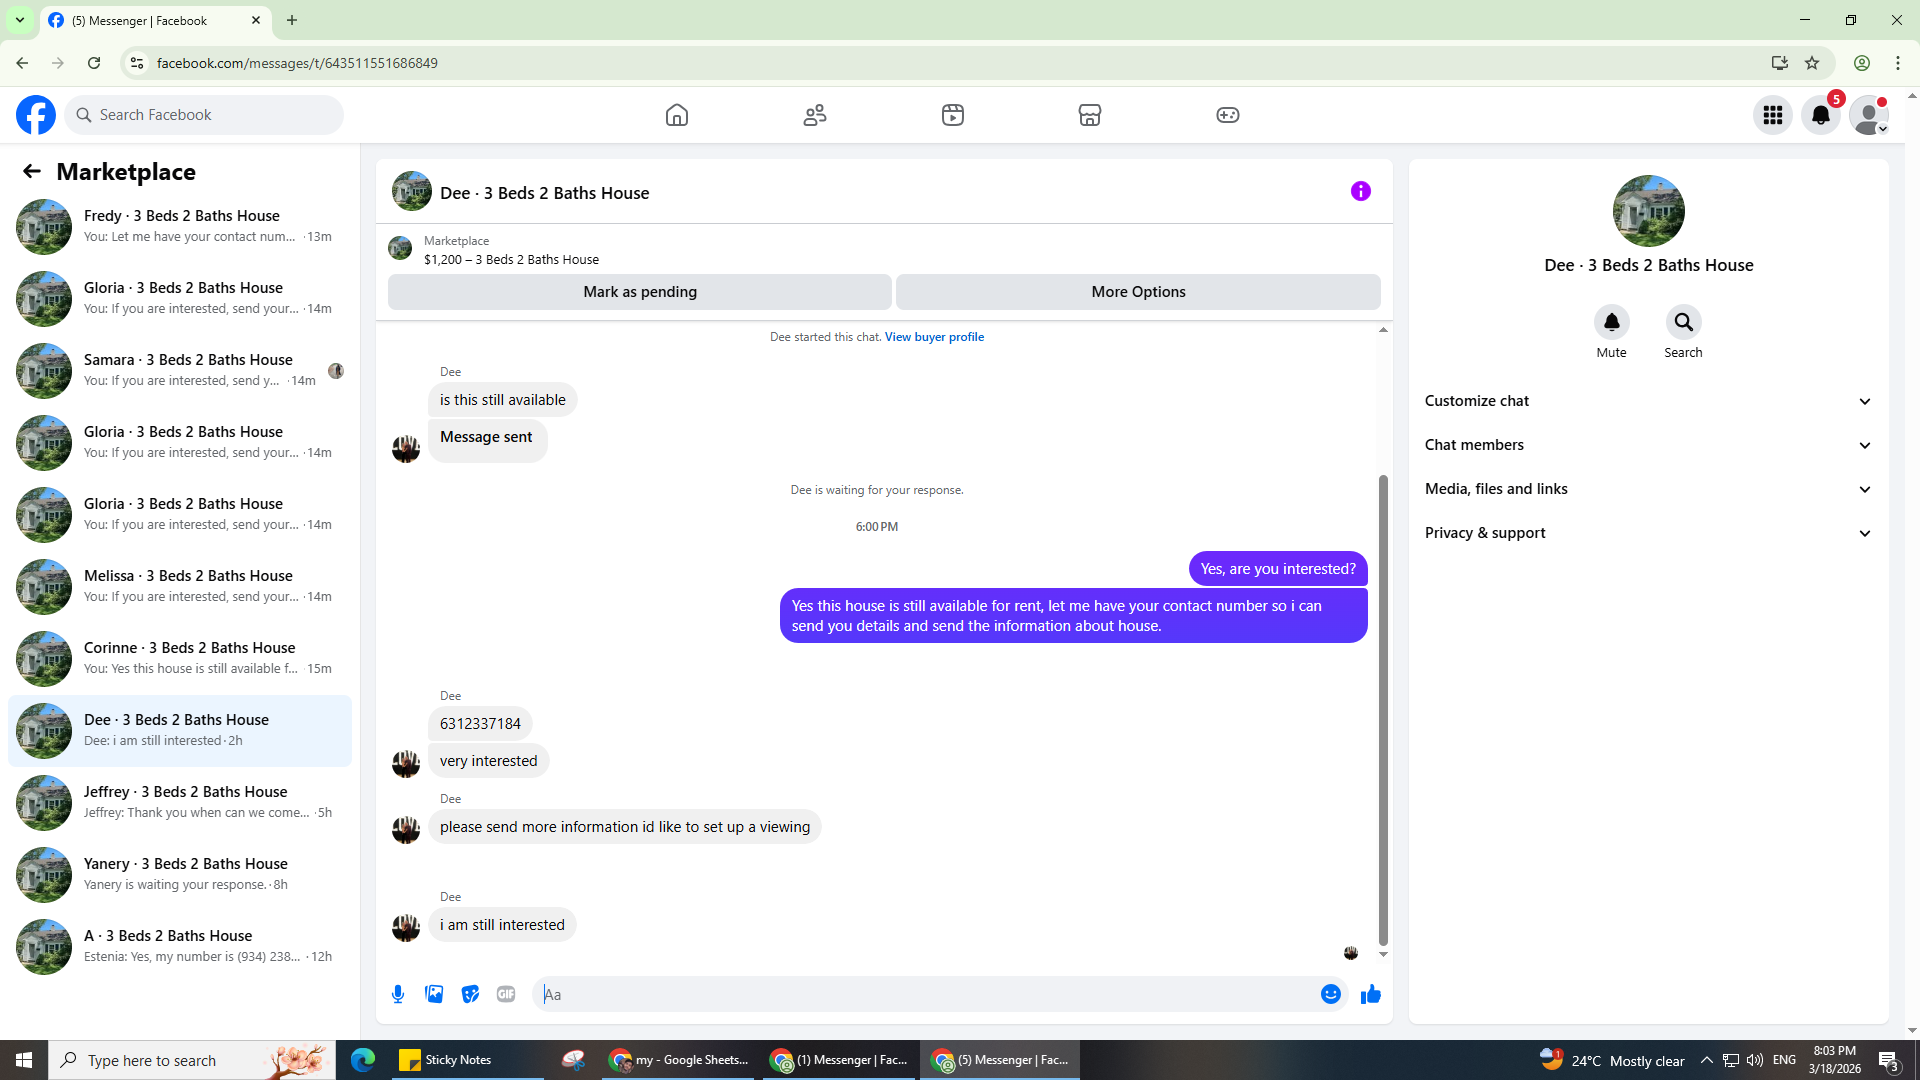The image size is (1920, 1080).
Task: Click the voice clip microphone icon
Action: (398, 994)
